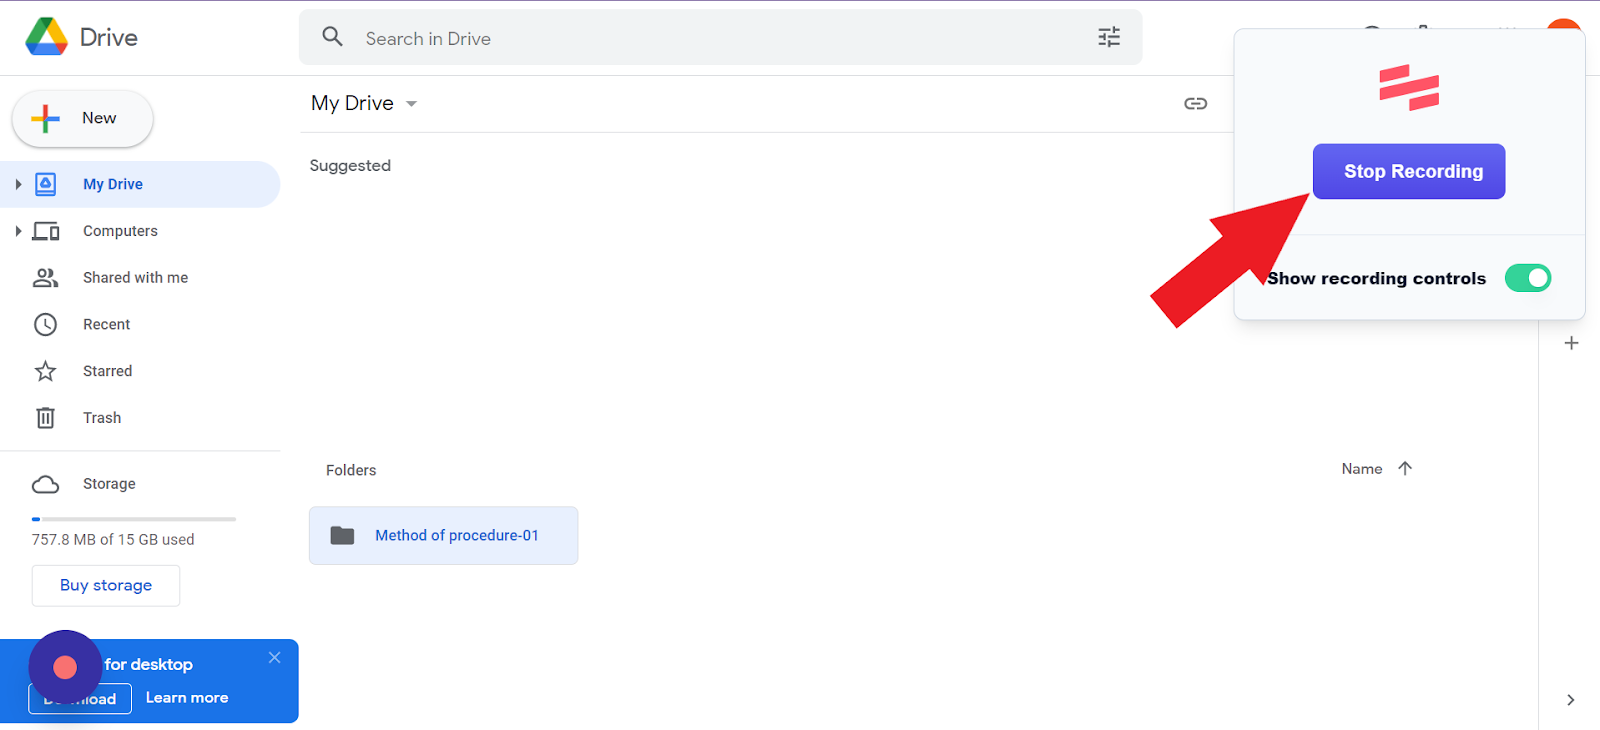The height and width of the screenshot is (730, 1600).
Task: Open the search filter options icon
Action: pyautogui.click(x=1109, y=37)
